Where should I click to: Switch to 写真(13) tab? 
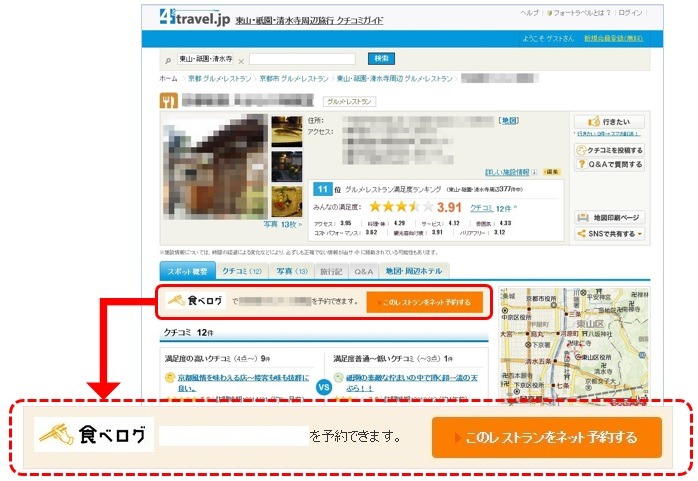coord(292,271)
